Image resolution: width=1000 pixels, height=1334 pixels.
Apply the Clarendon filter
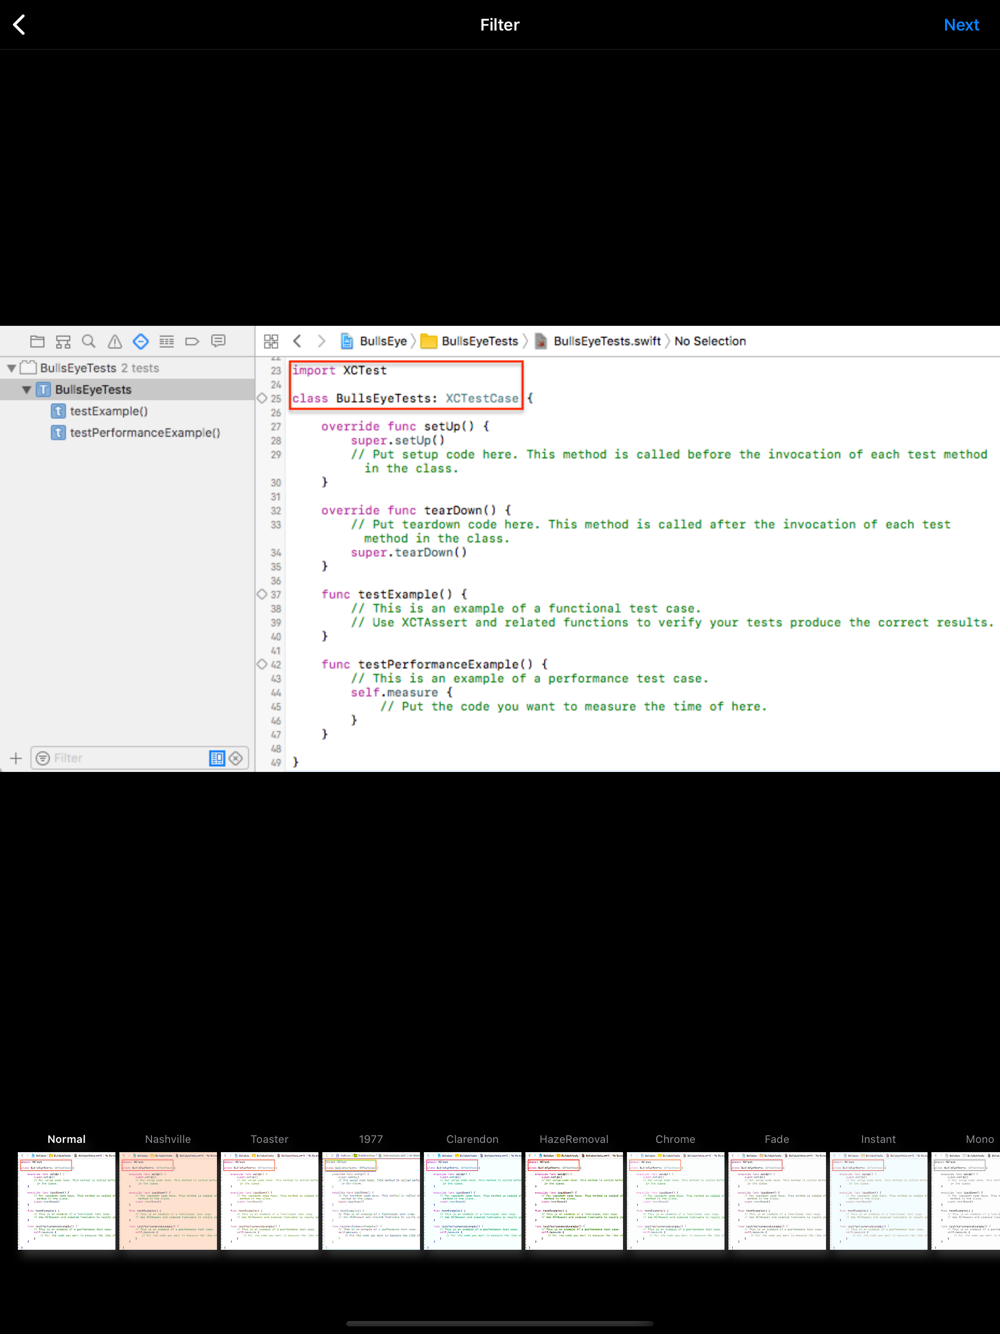[x=473, y=1200]
